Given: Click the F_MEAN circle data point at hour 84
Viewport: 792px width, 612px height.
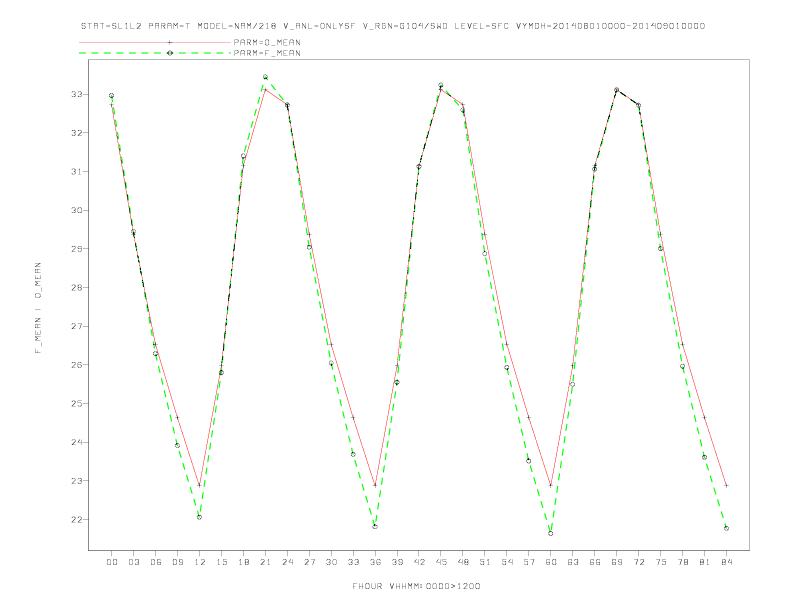Looking at the screenshot, I should [726, 528].
